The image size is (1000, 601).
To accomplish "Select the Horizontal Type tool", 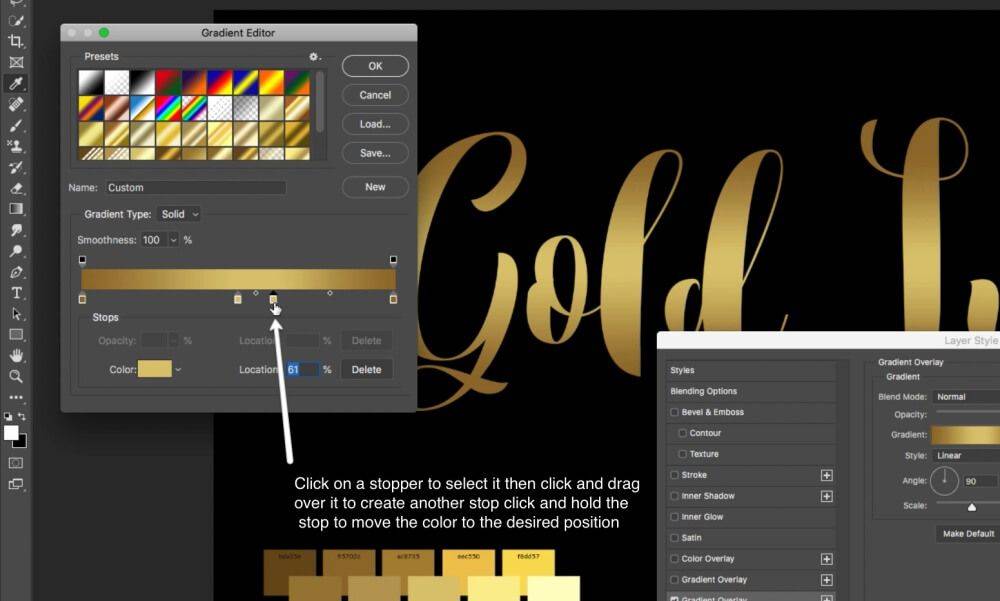I will (x=16, y=293).
